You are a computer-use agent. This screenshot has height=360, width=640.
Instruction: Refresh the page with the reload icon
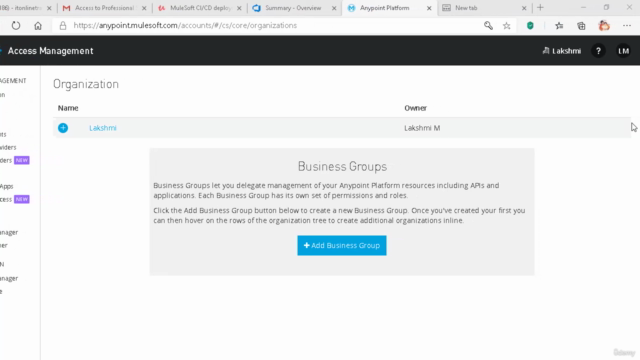point(16,26)
